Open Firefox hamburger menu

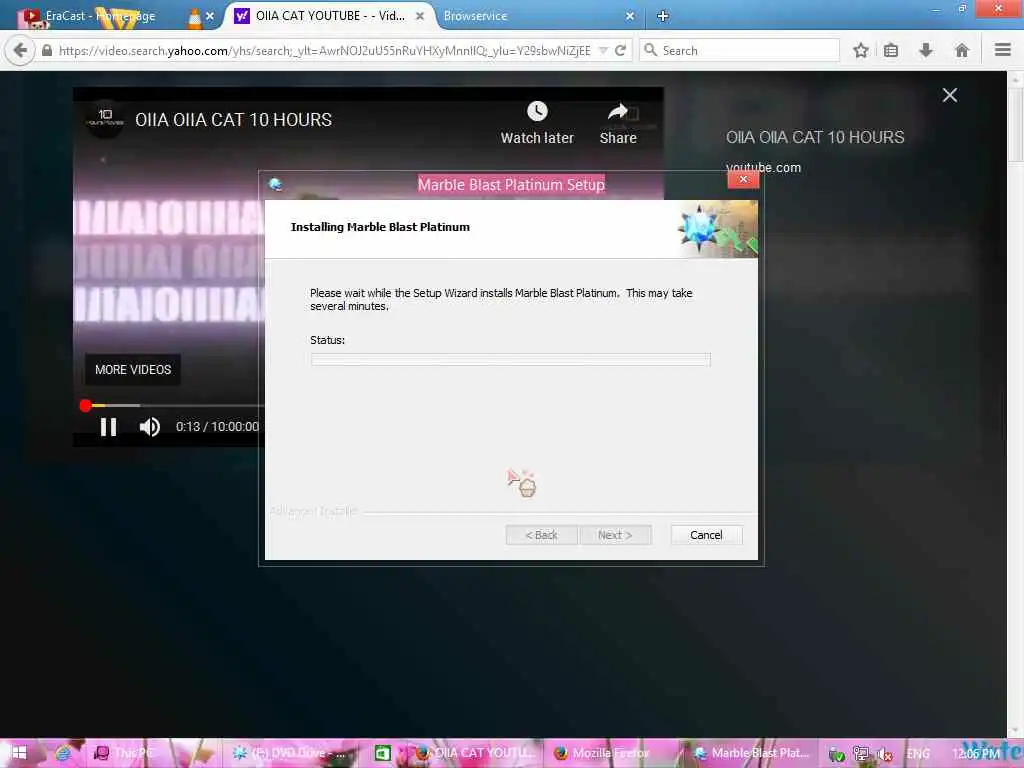(x=1003, y=50)
